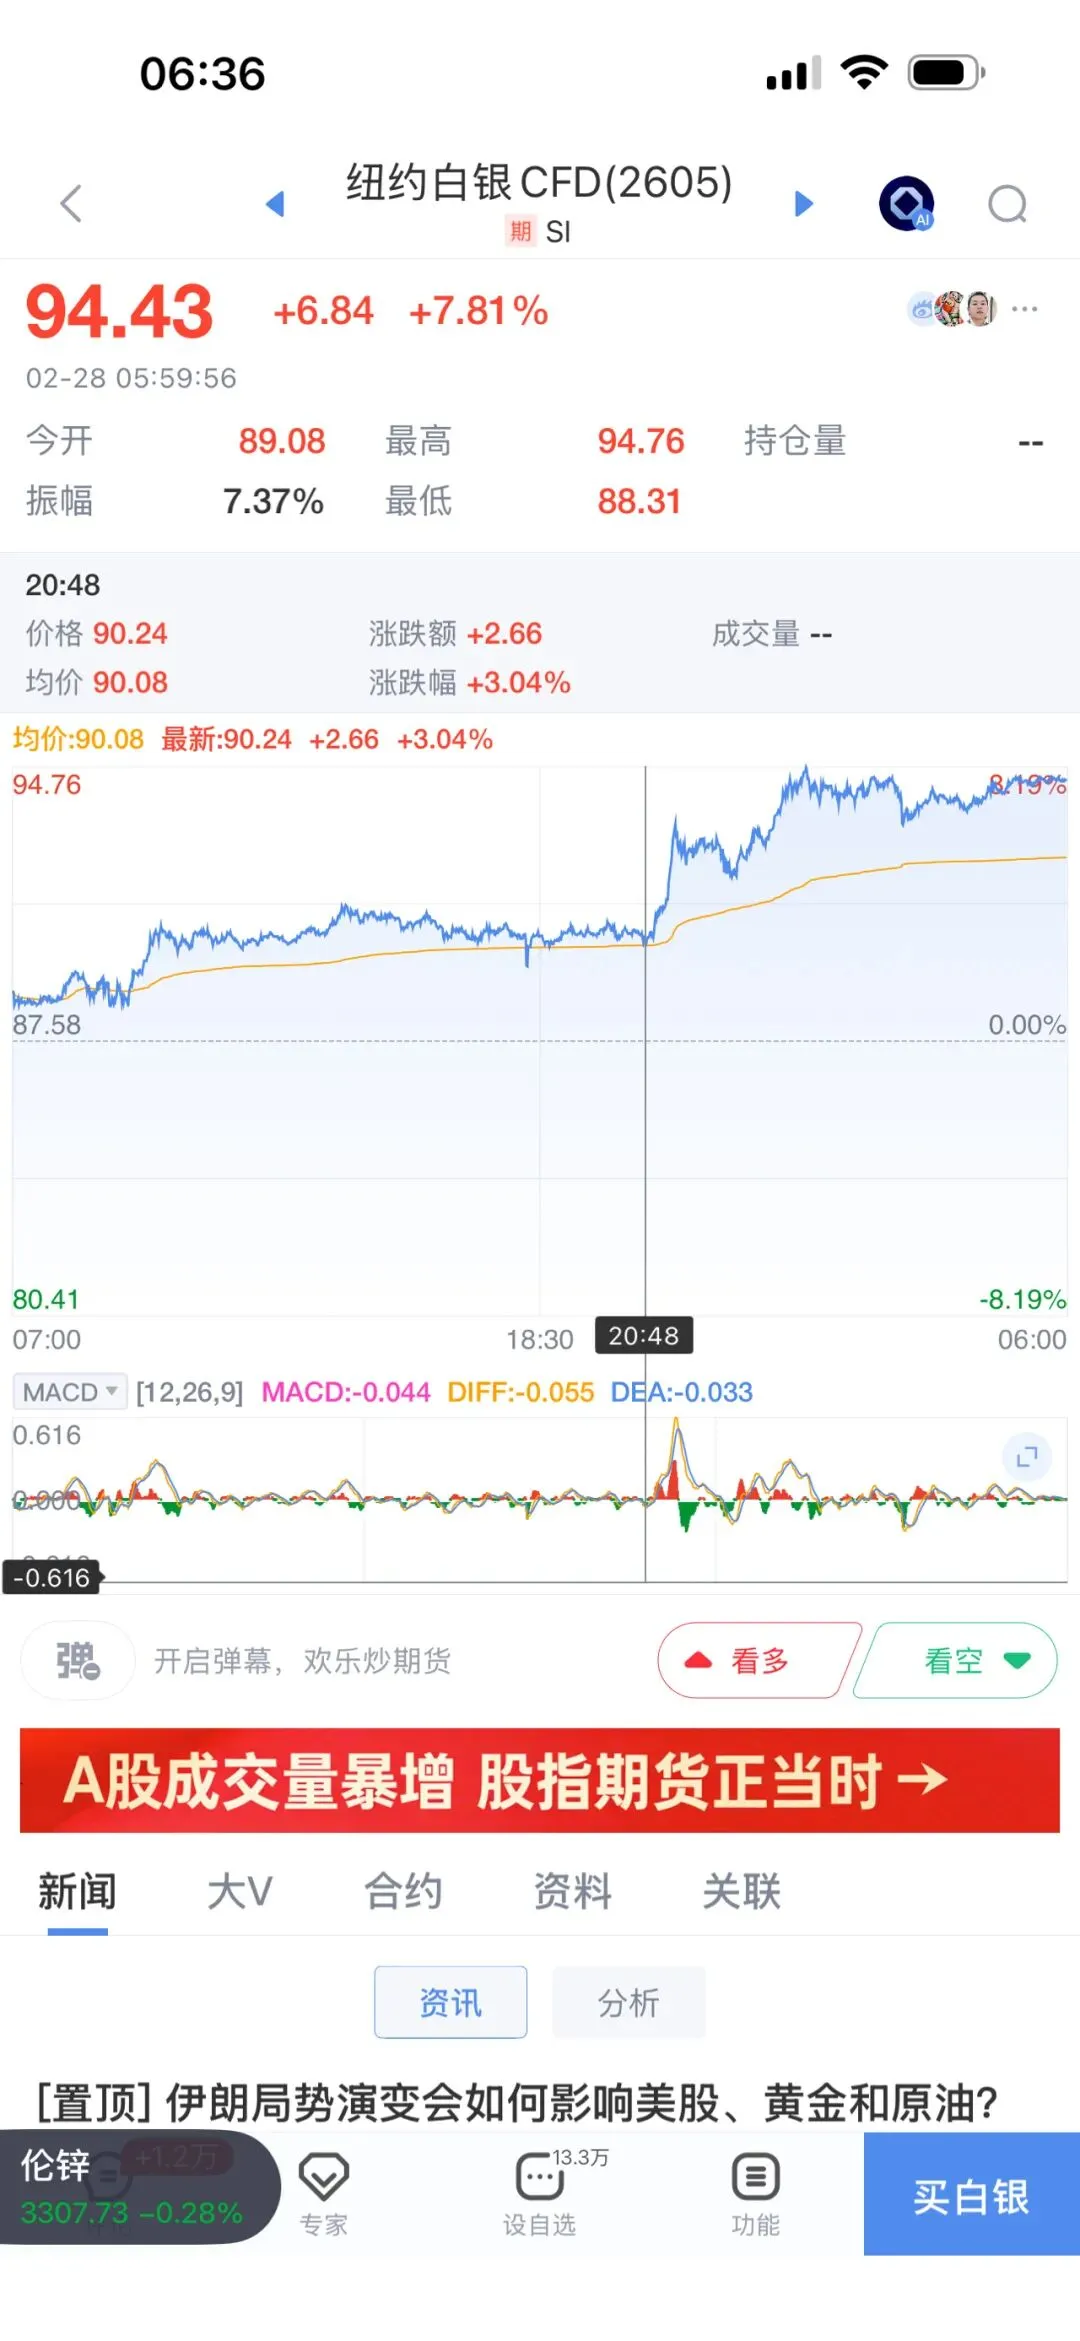Open the search magnifier icon
This screenshot has height=2341, width=1080.
(1008, 204)
